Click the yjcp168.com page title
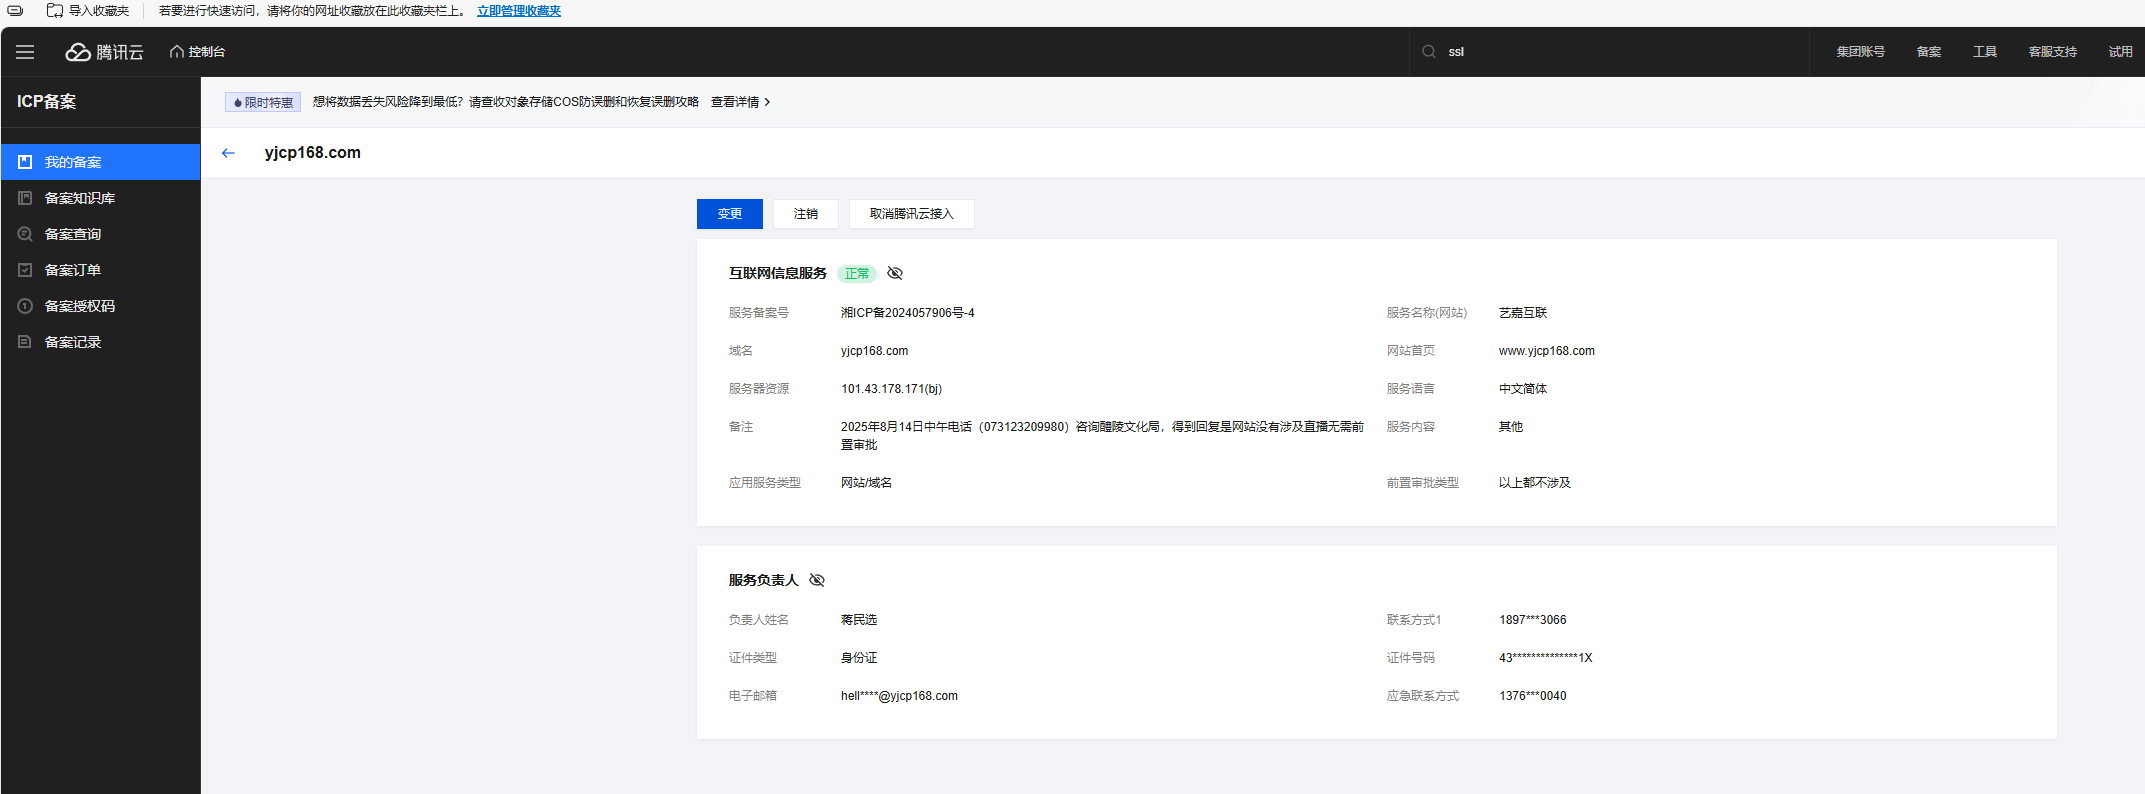This screenshot has height=794, width=2145. coord(312,153)
